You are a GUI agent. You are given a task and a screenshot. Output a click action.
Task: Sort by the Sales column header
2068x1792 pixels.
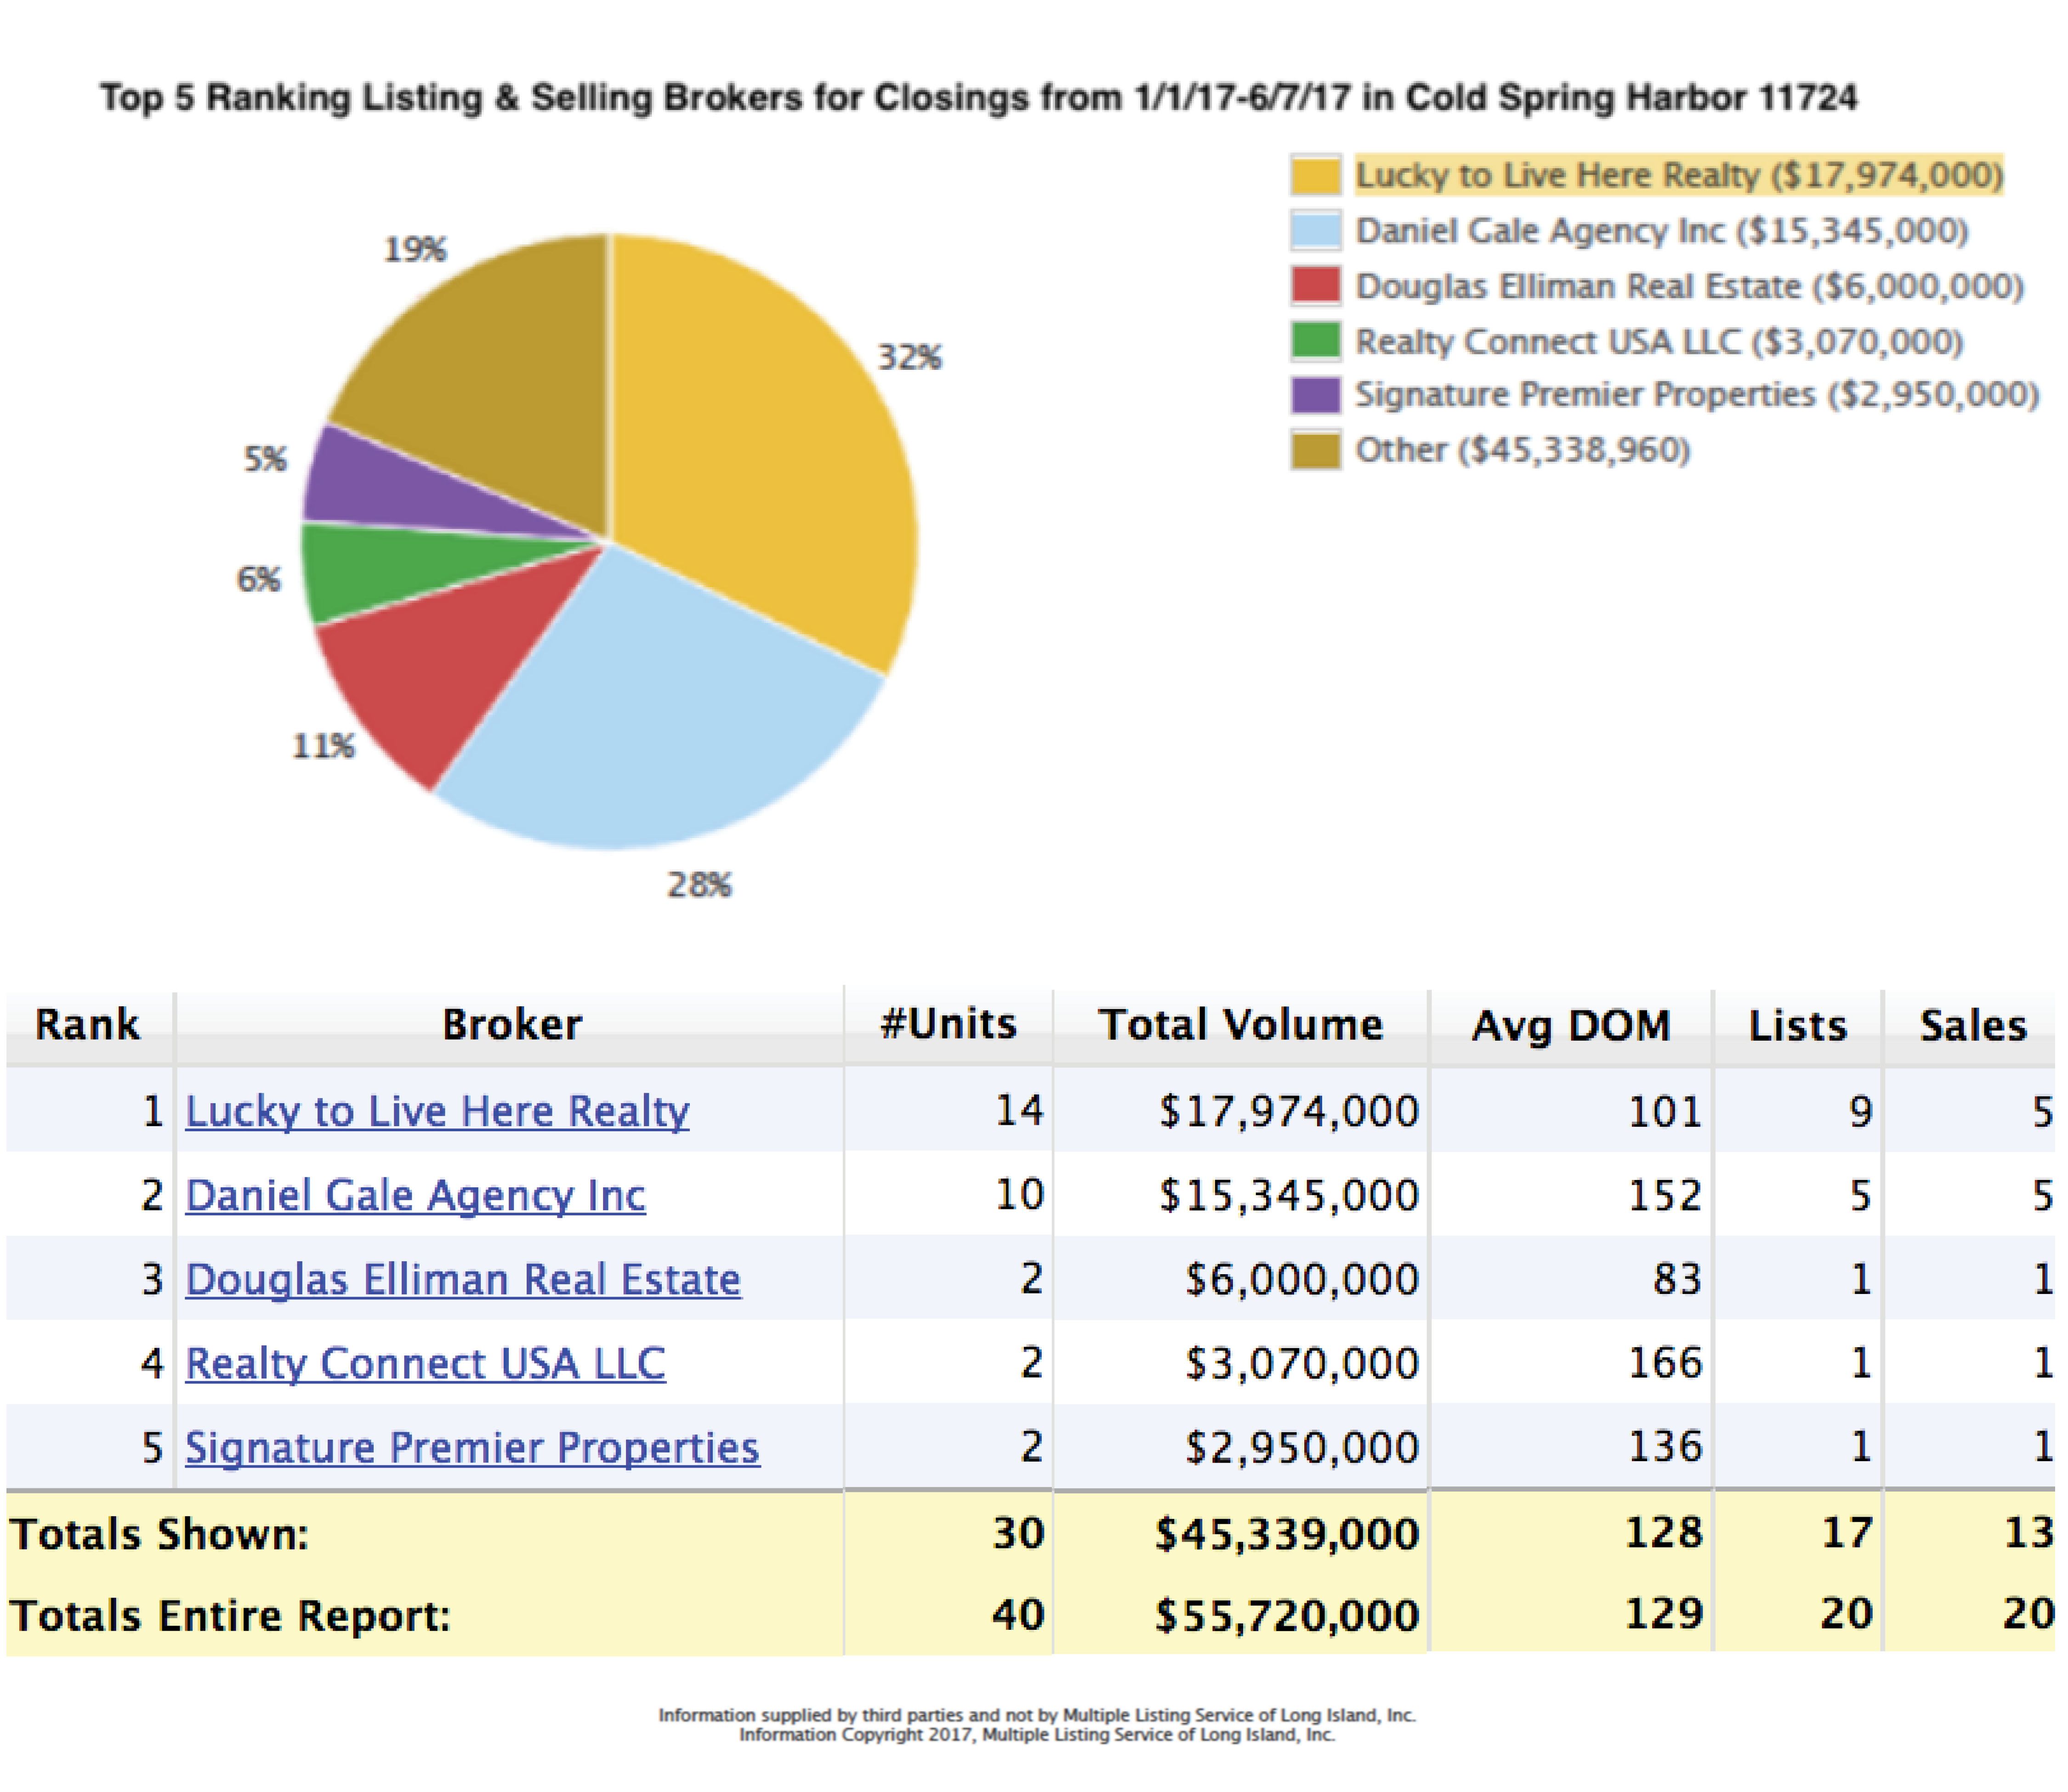1973,1026
